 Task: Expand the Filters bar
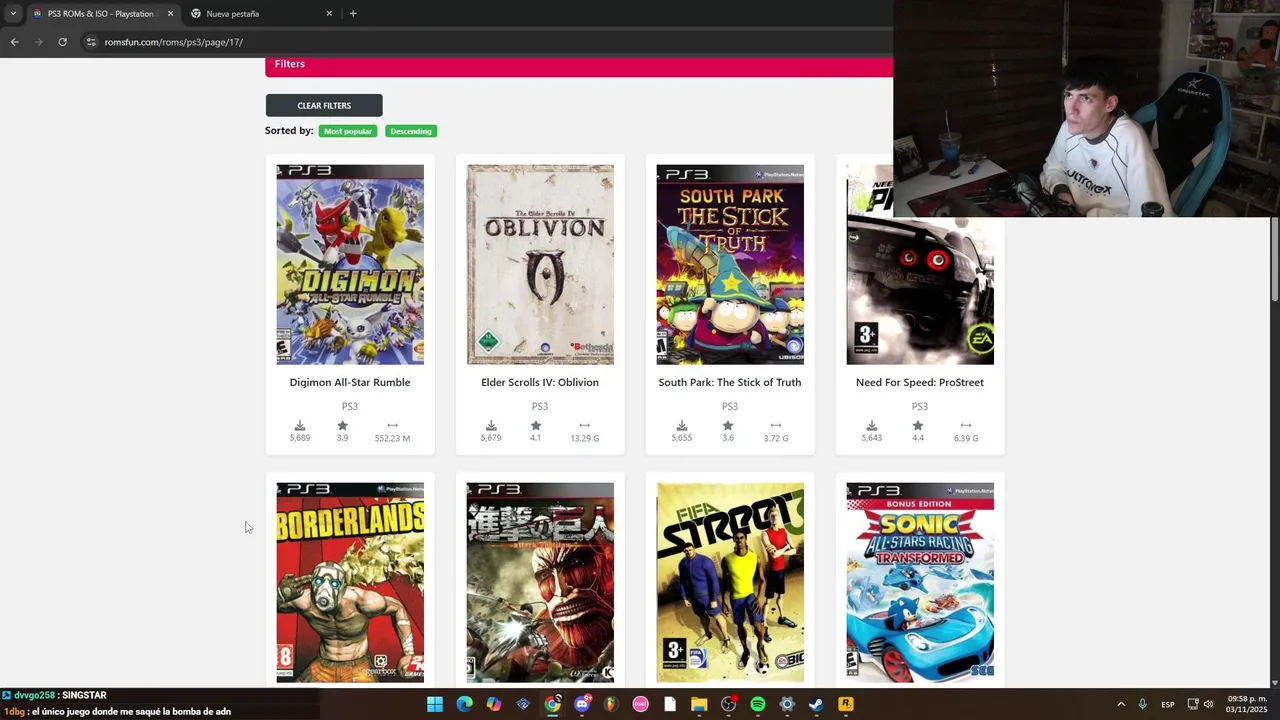click(579, 65)
